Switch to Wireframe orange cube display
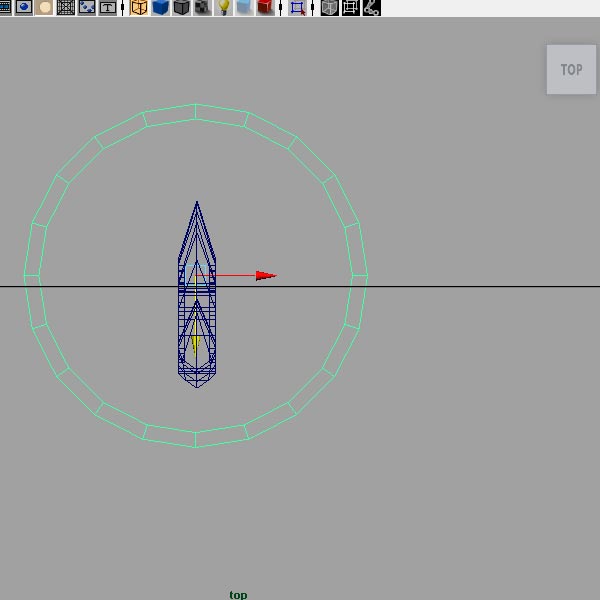The height and width of the screenshot is (600, 600). click(139, 7)
